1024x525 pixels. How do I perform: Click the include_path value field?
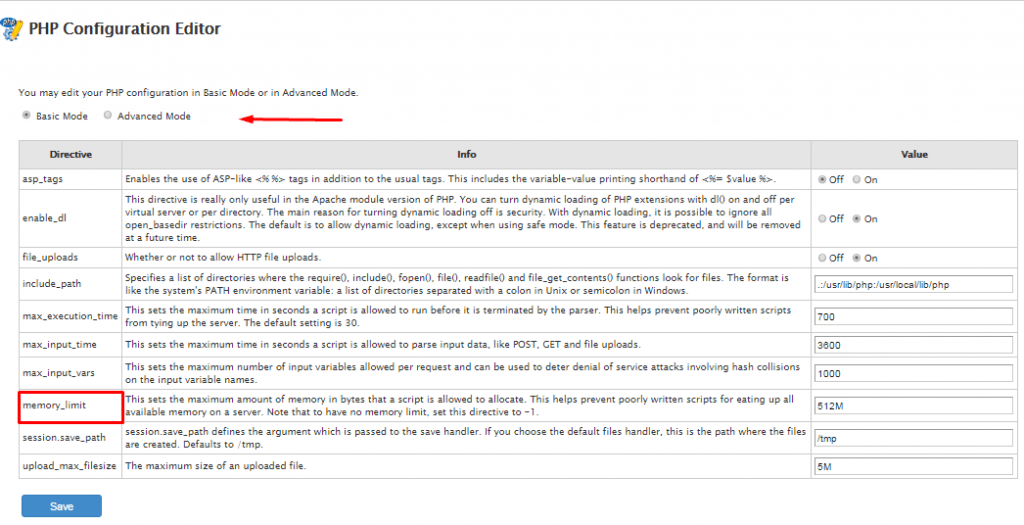(914, 285)
